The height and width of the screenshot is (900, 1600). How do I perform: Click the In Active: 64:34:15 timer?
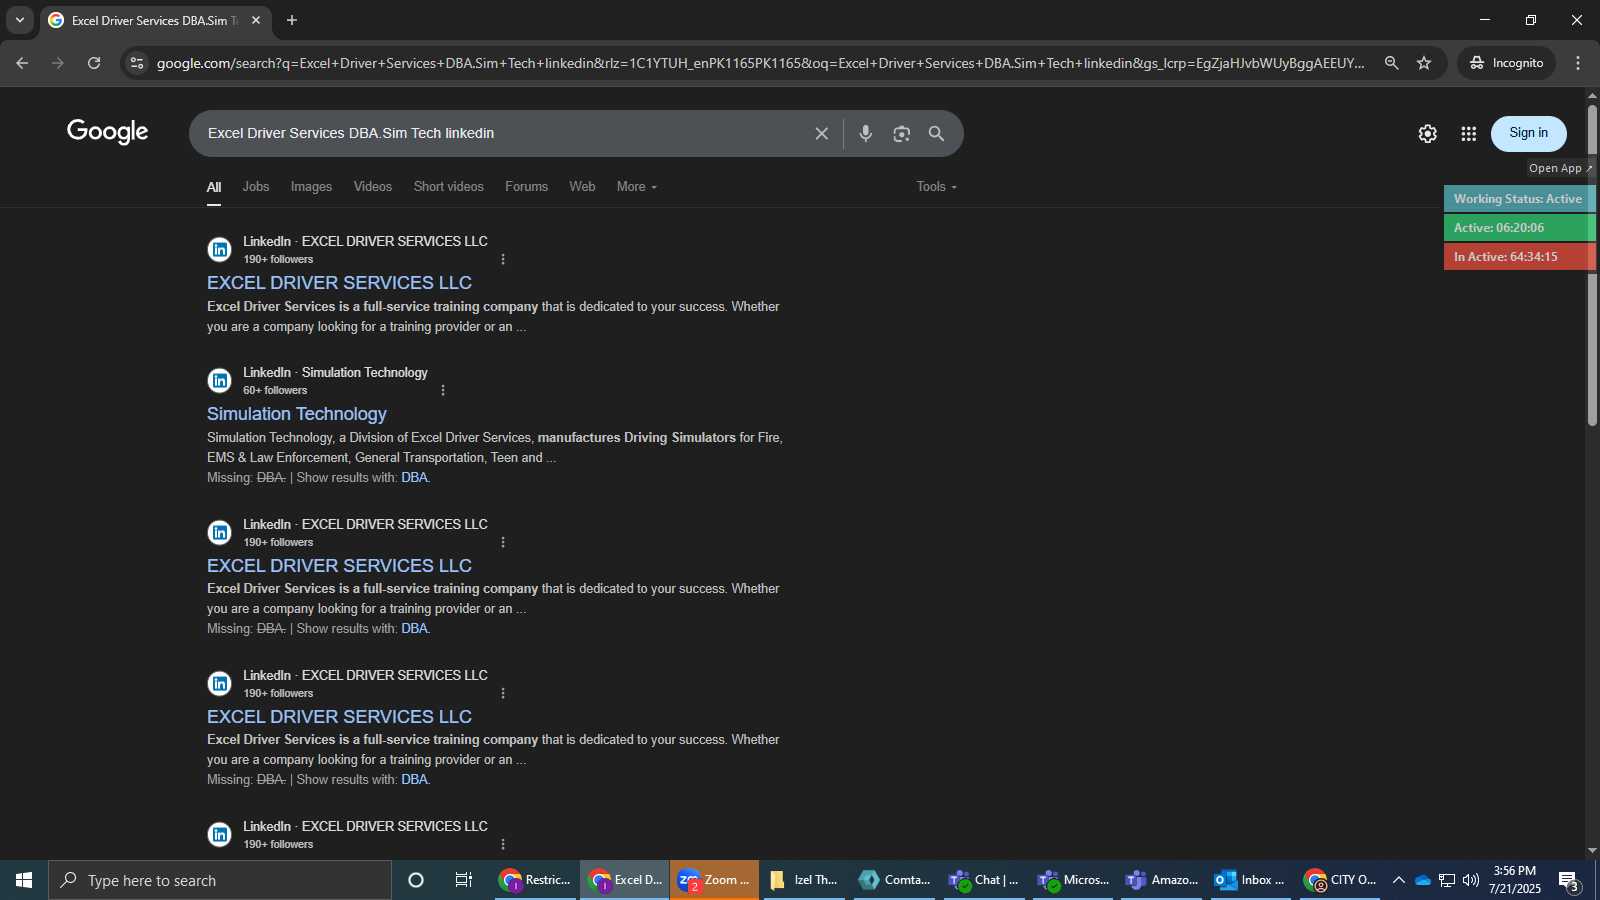pos(1518,257)
